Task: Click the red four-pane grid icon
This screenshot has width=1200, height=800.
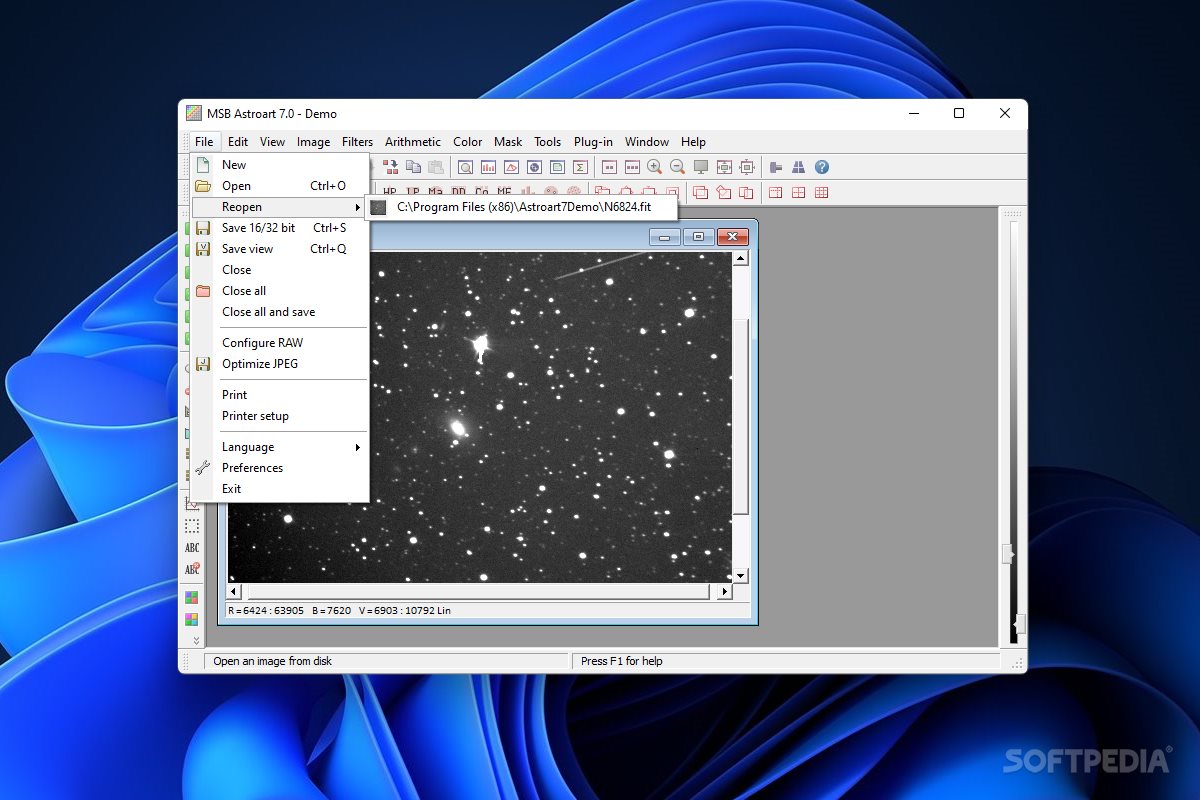Action: click(x=799, y=192)
